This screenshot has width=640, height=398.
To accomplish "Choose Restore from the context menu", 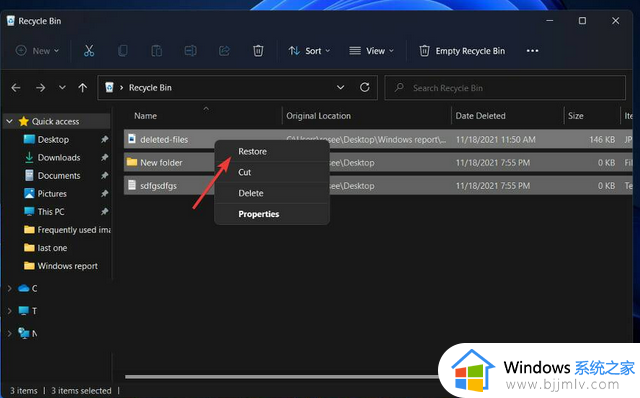I will (272, 151).
